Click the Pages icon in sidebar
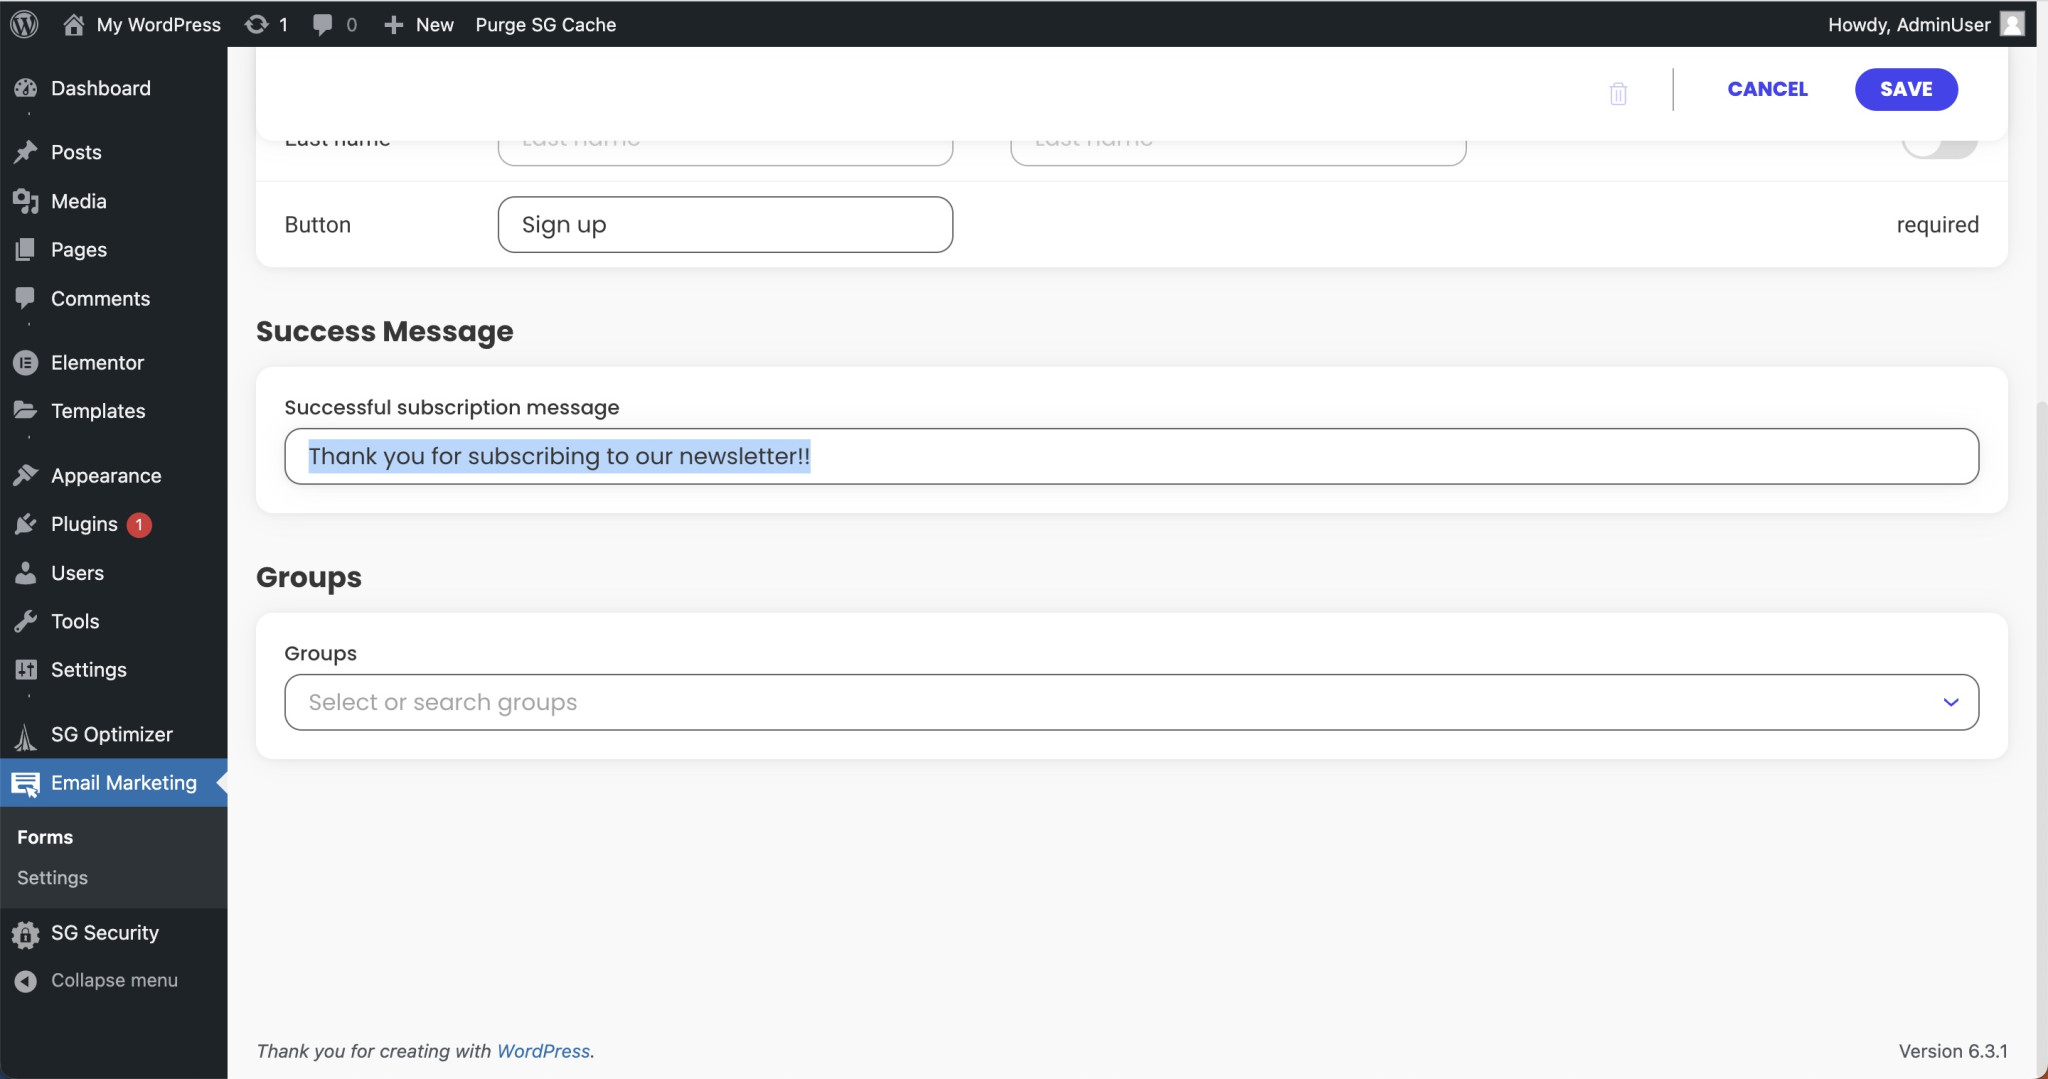Viewport: 2048px width, 1079px height. pos(26,250)
